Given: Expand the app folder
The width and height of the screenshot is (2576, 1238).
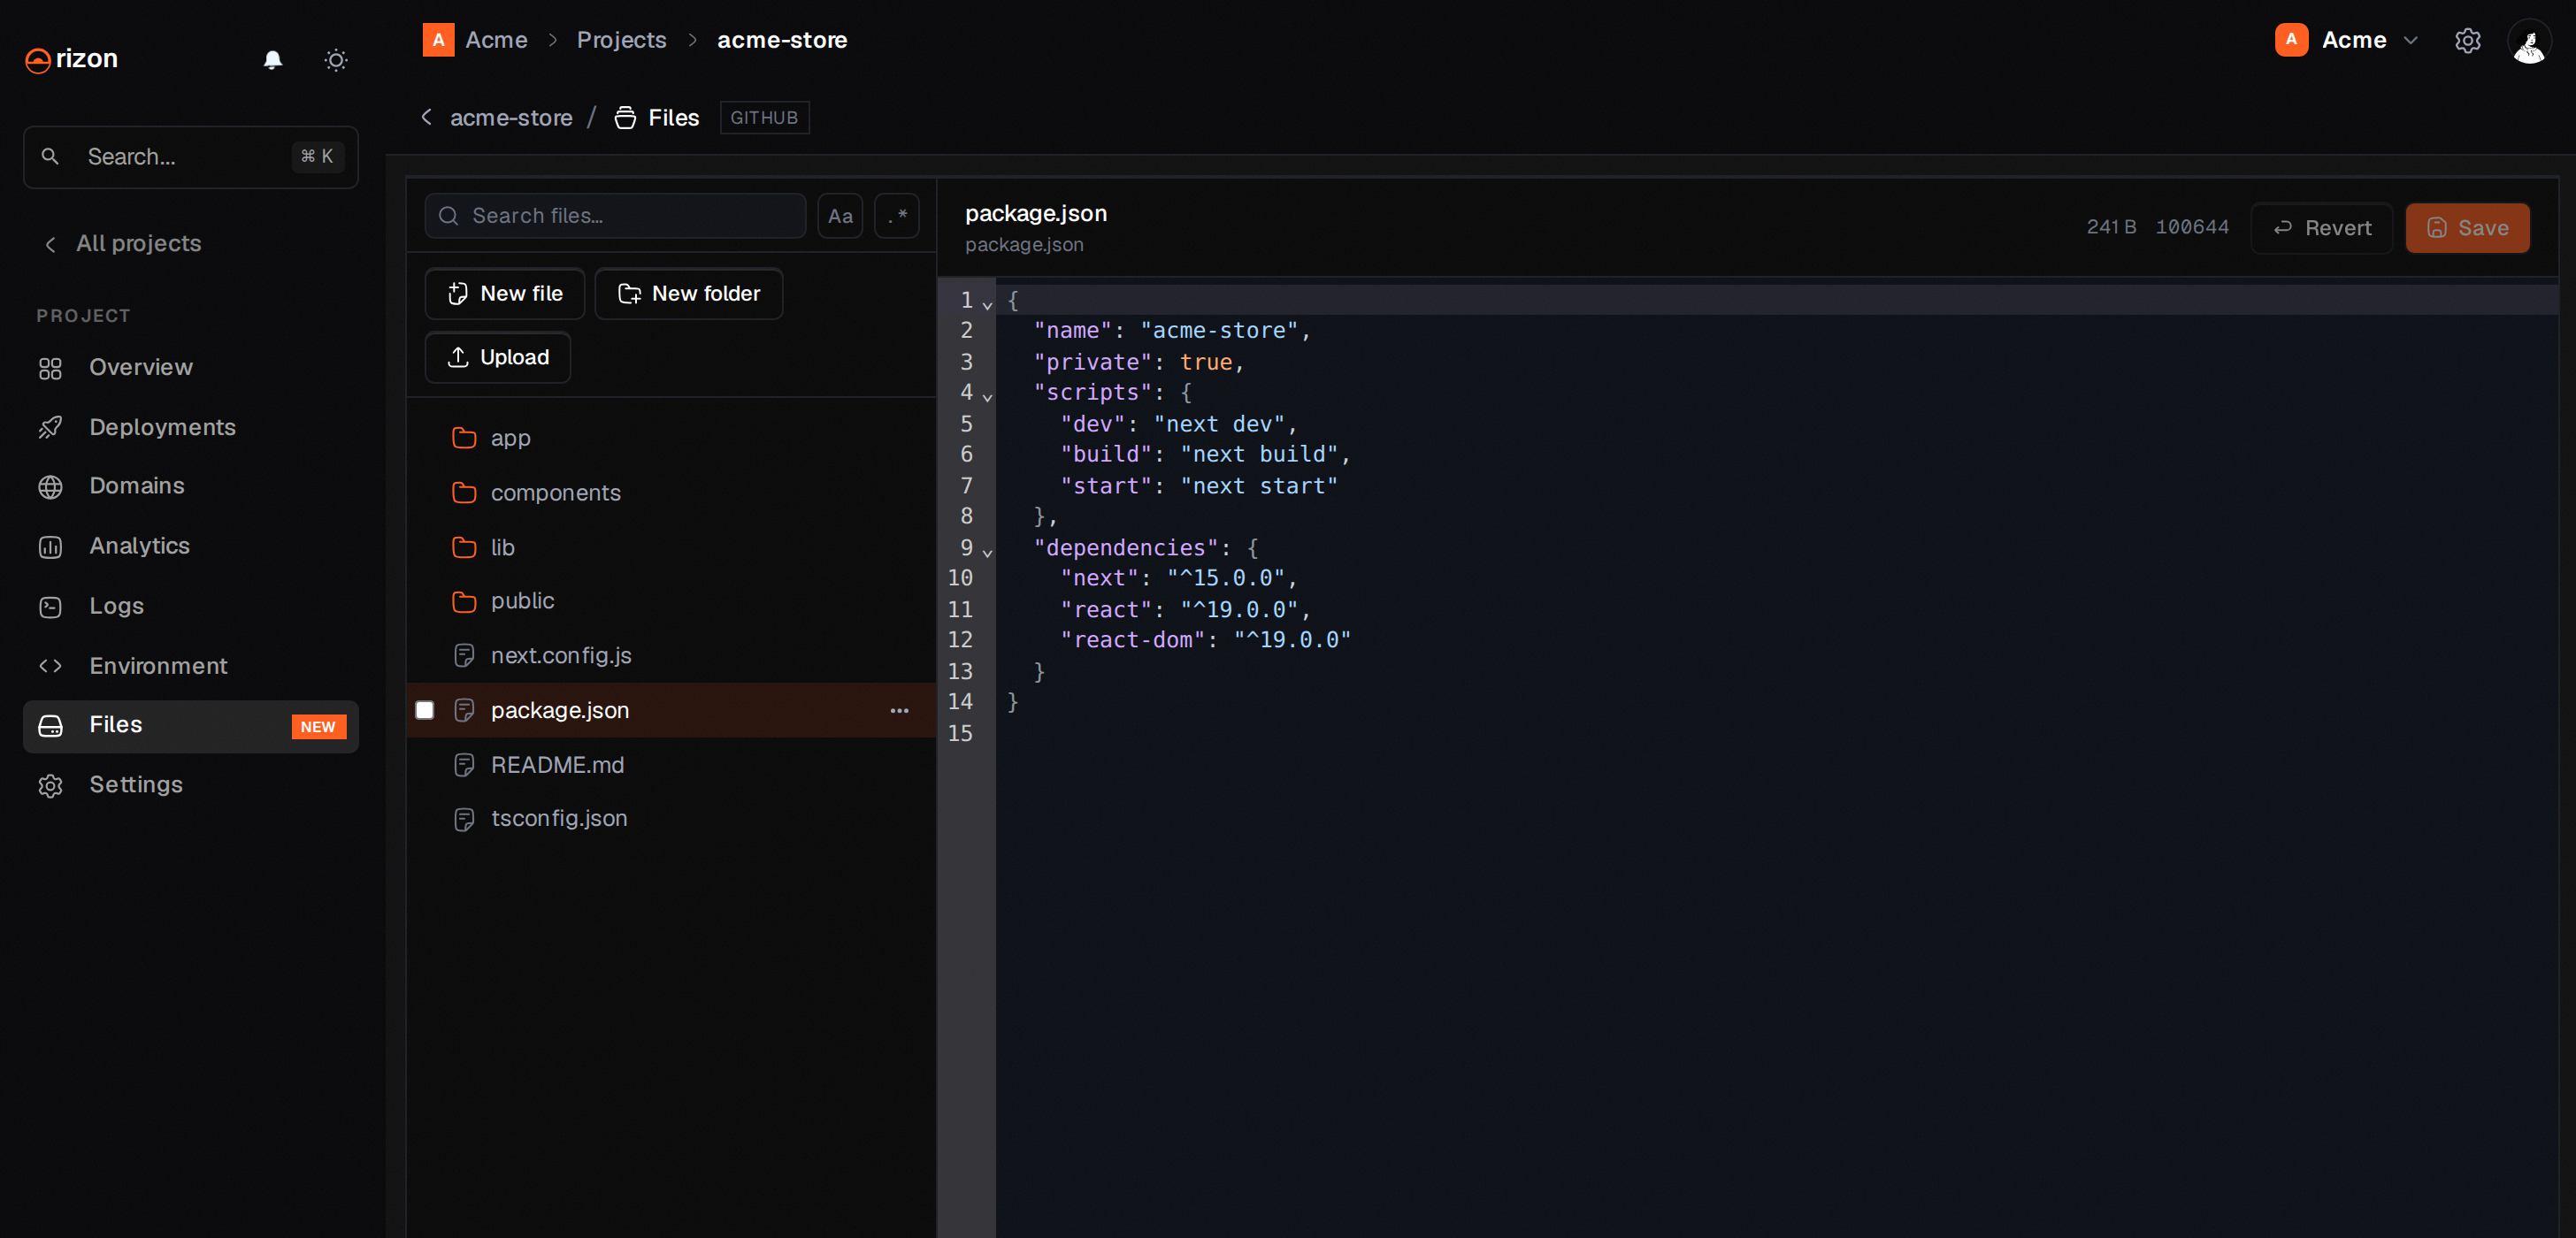Looking at the screenshot, I should (x=671, y=438).
